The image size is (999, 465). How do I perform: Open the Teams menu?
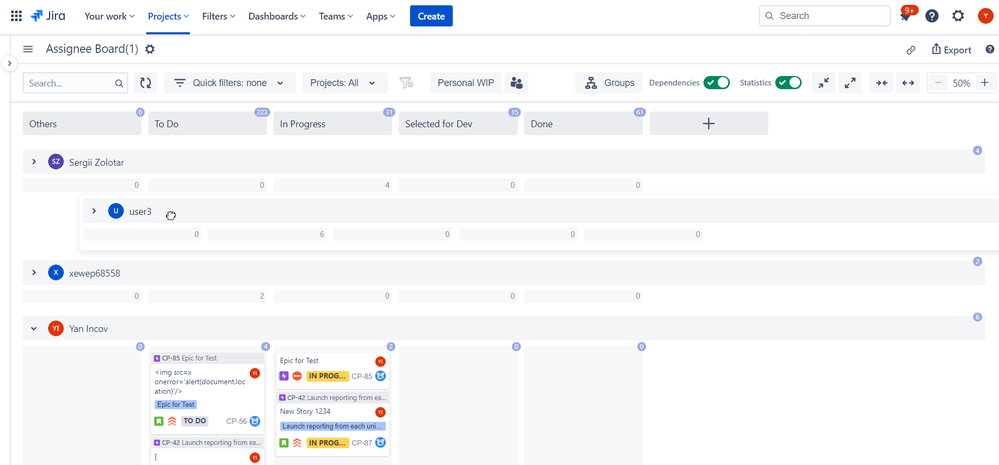point(336,17)
